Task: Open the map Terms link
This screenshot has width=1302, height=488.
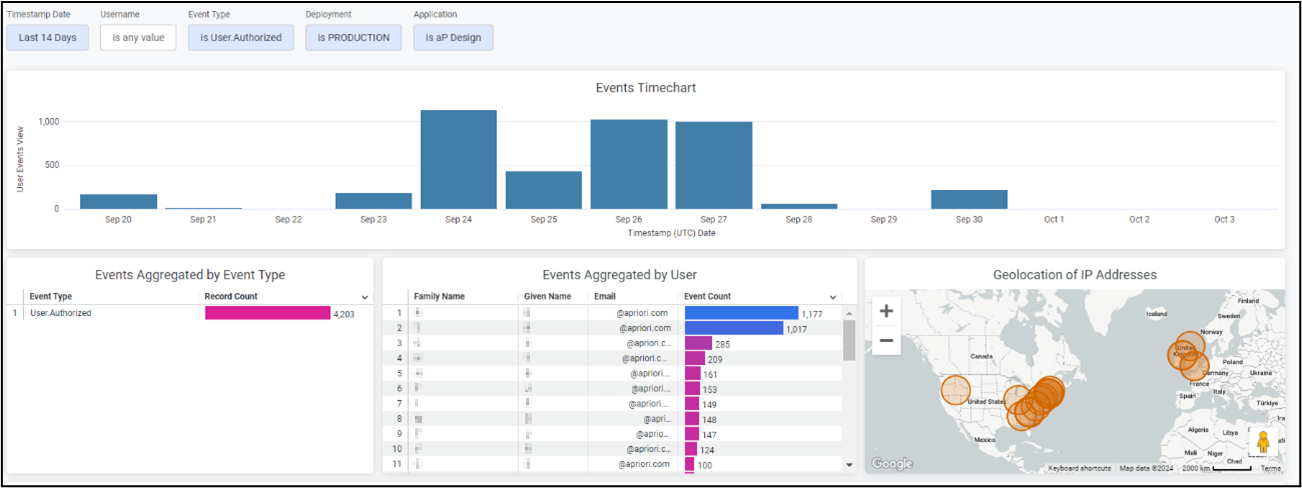Action: point(1270,468)
